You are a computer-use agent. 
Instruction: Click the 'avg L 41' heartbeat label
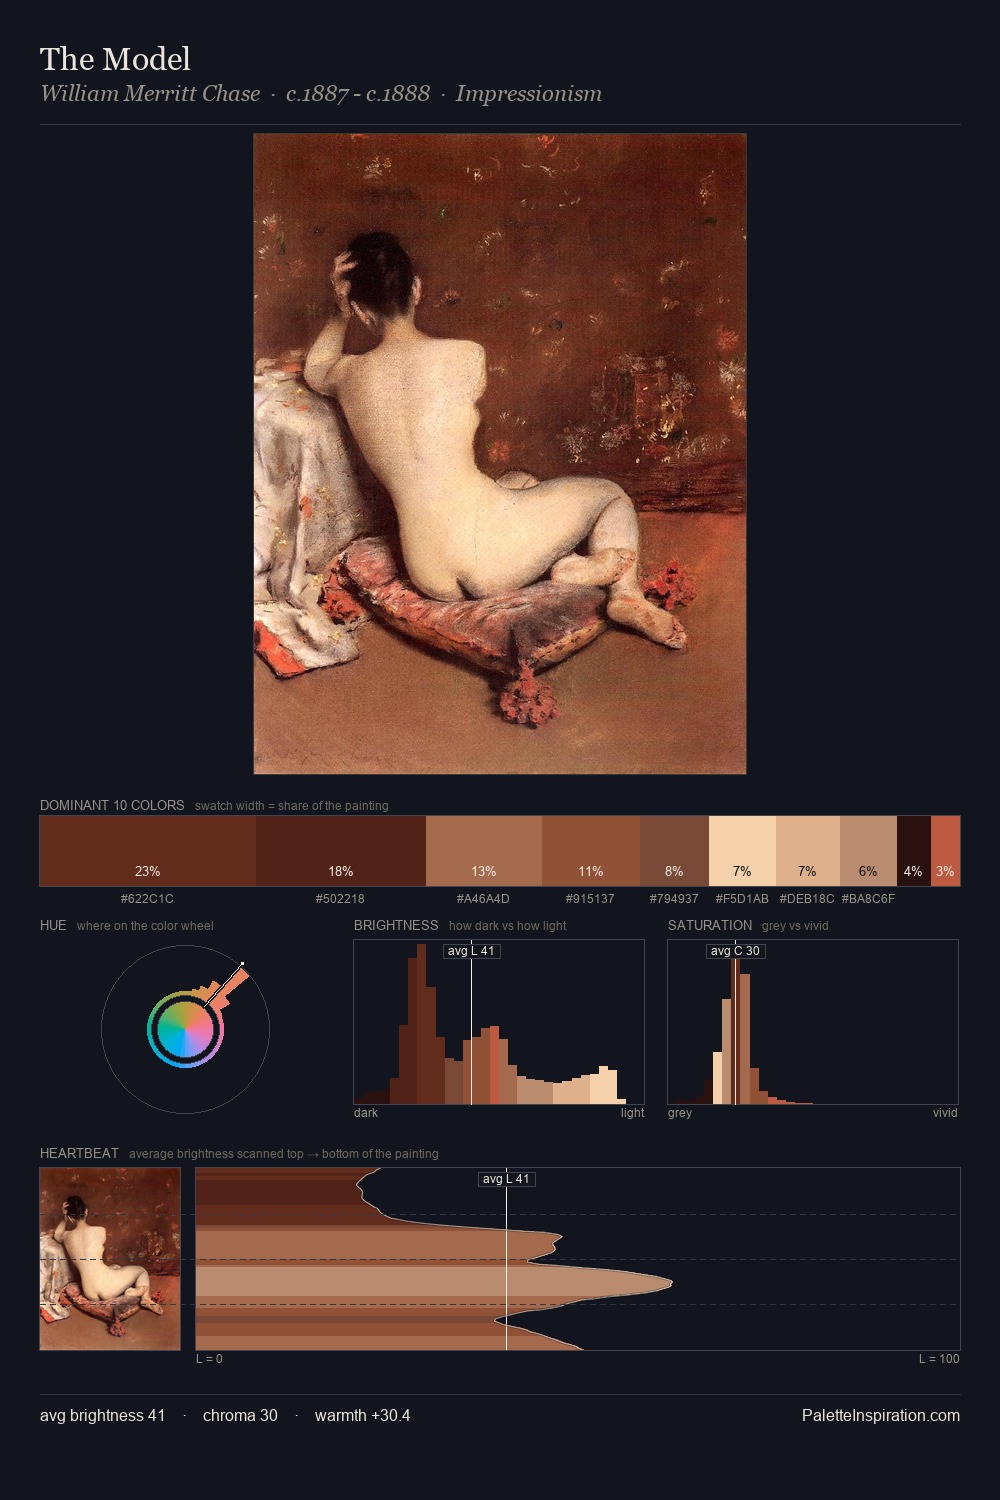[507, 1179]
